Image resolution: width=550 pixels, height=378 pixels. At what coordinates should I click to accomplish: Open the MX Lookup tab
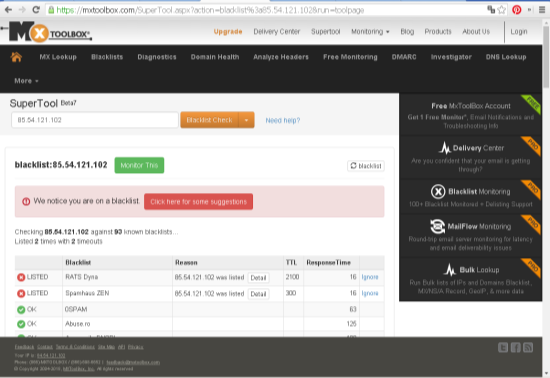[x=58, y=57]
